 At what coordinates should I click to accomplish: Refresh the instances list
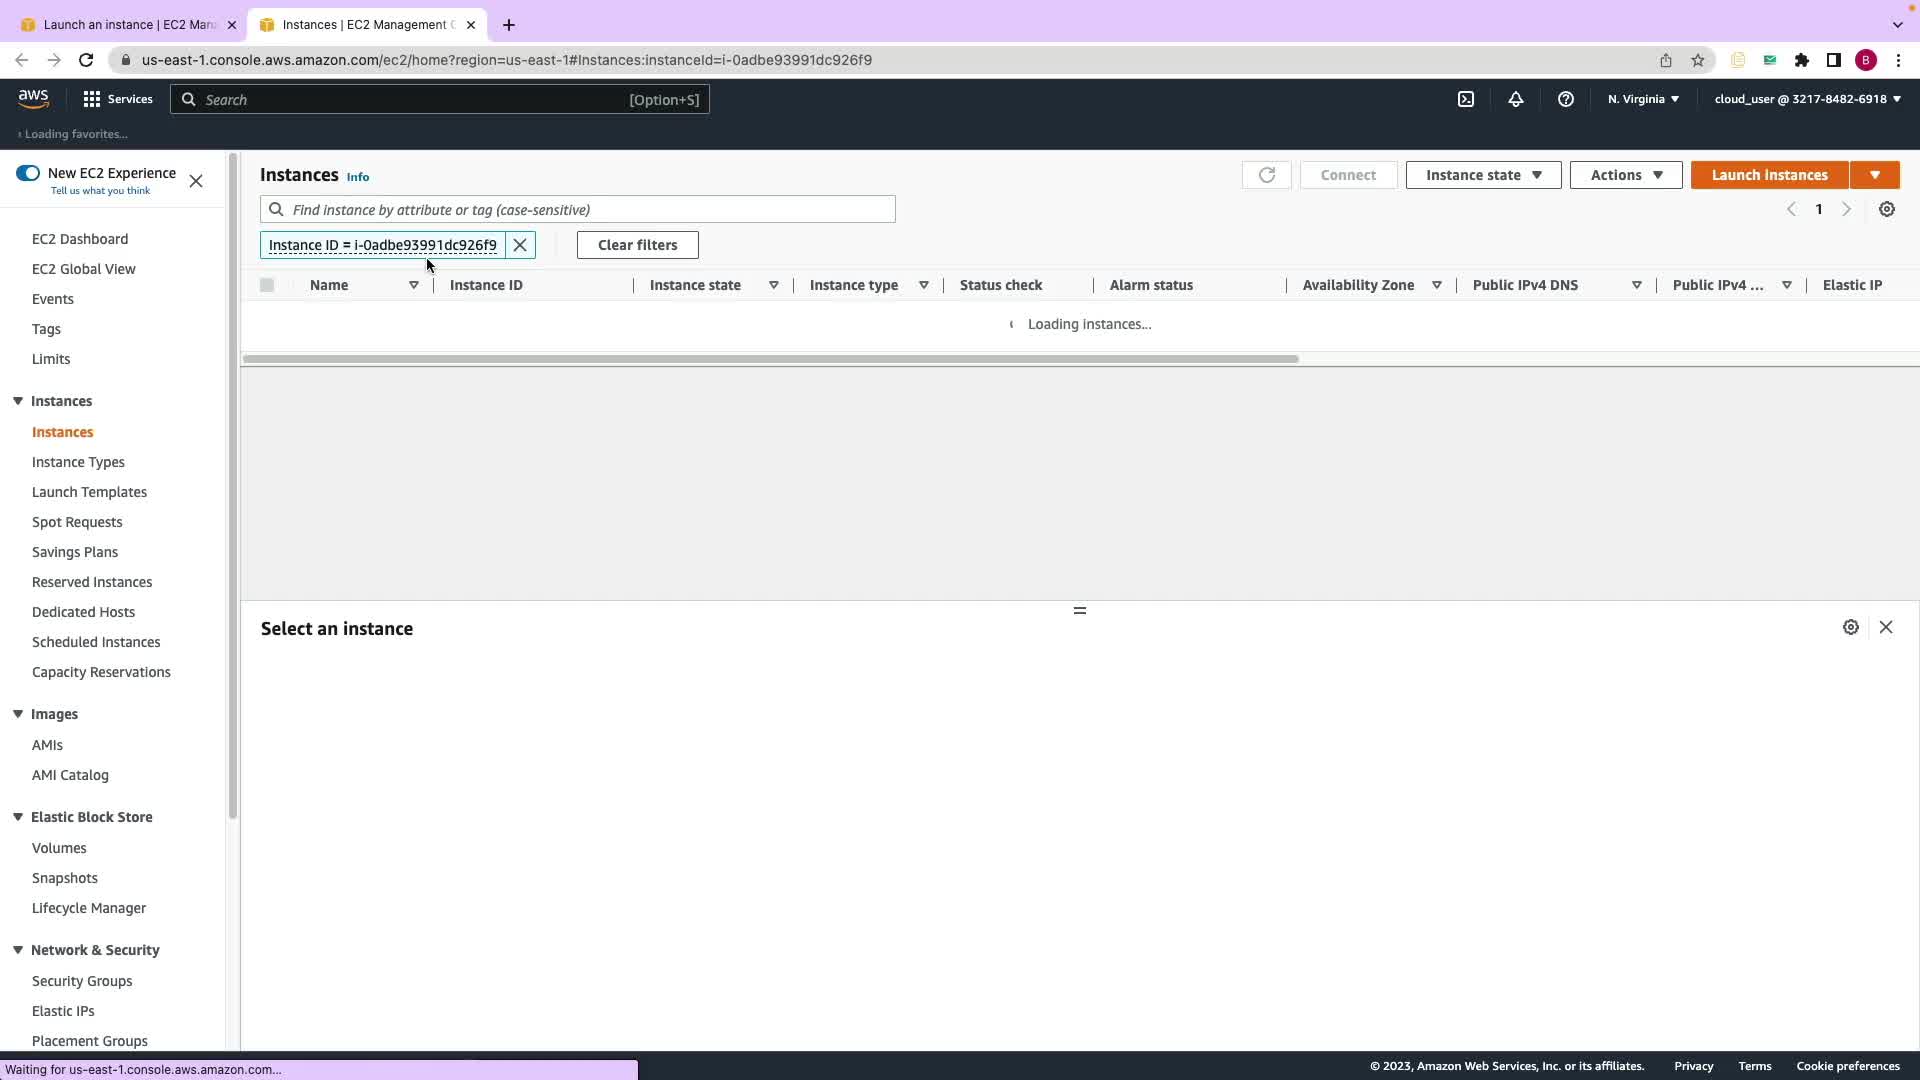(1266, 175)
